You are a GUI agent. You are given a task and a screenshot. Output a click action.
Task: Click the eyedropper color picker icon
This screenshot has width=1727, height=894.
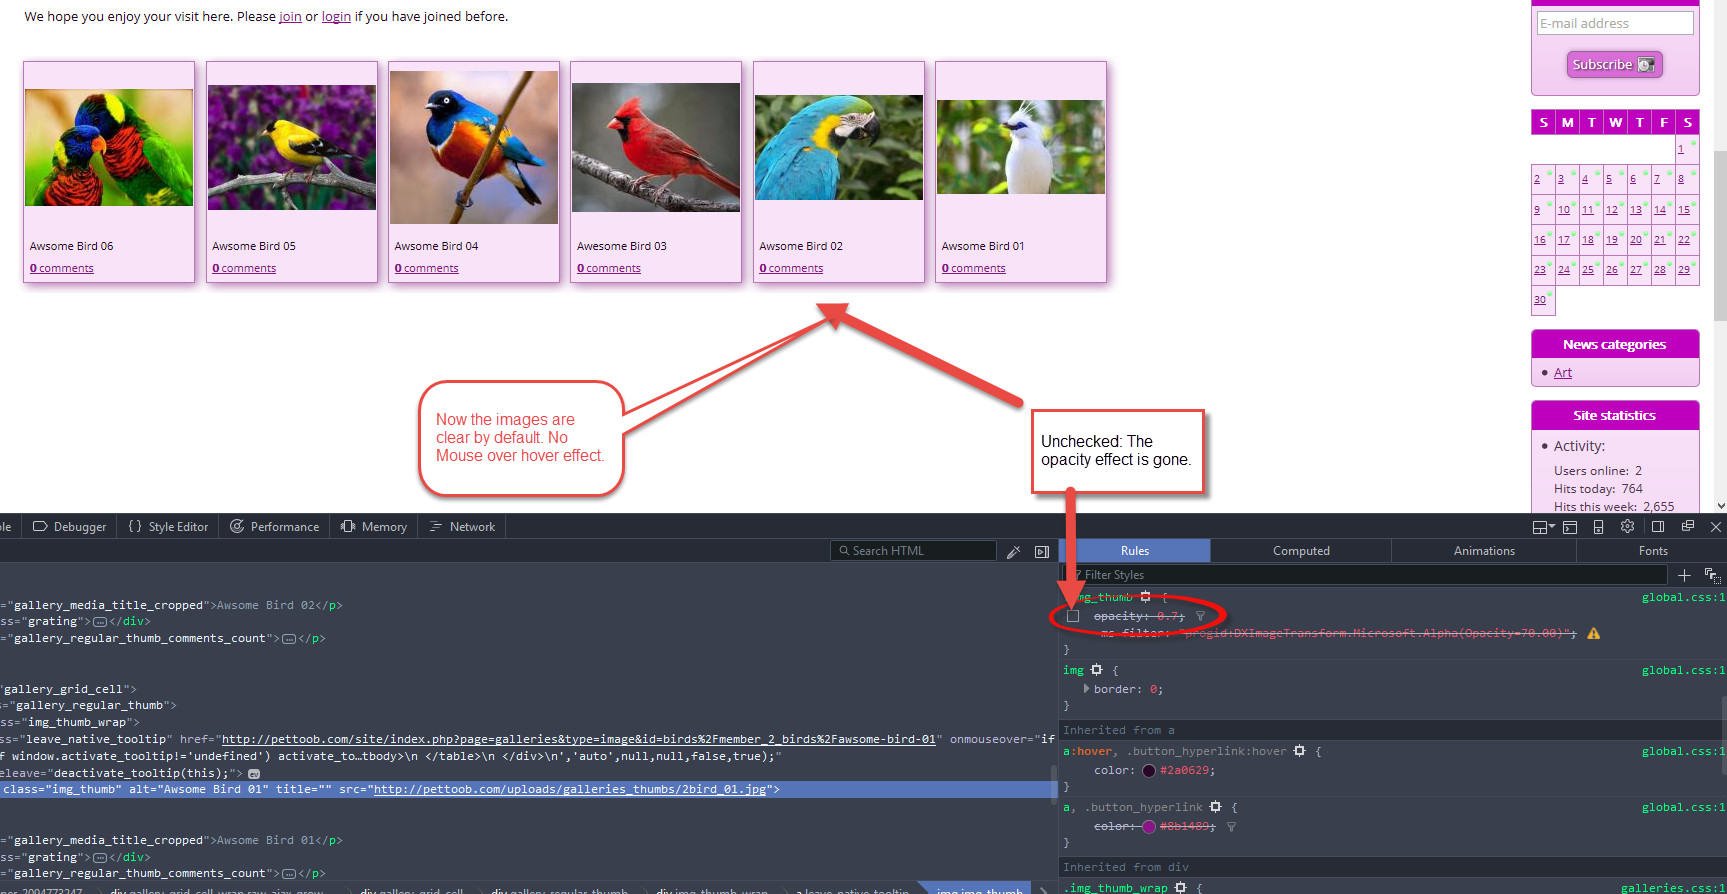point(1013,551)
